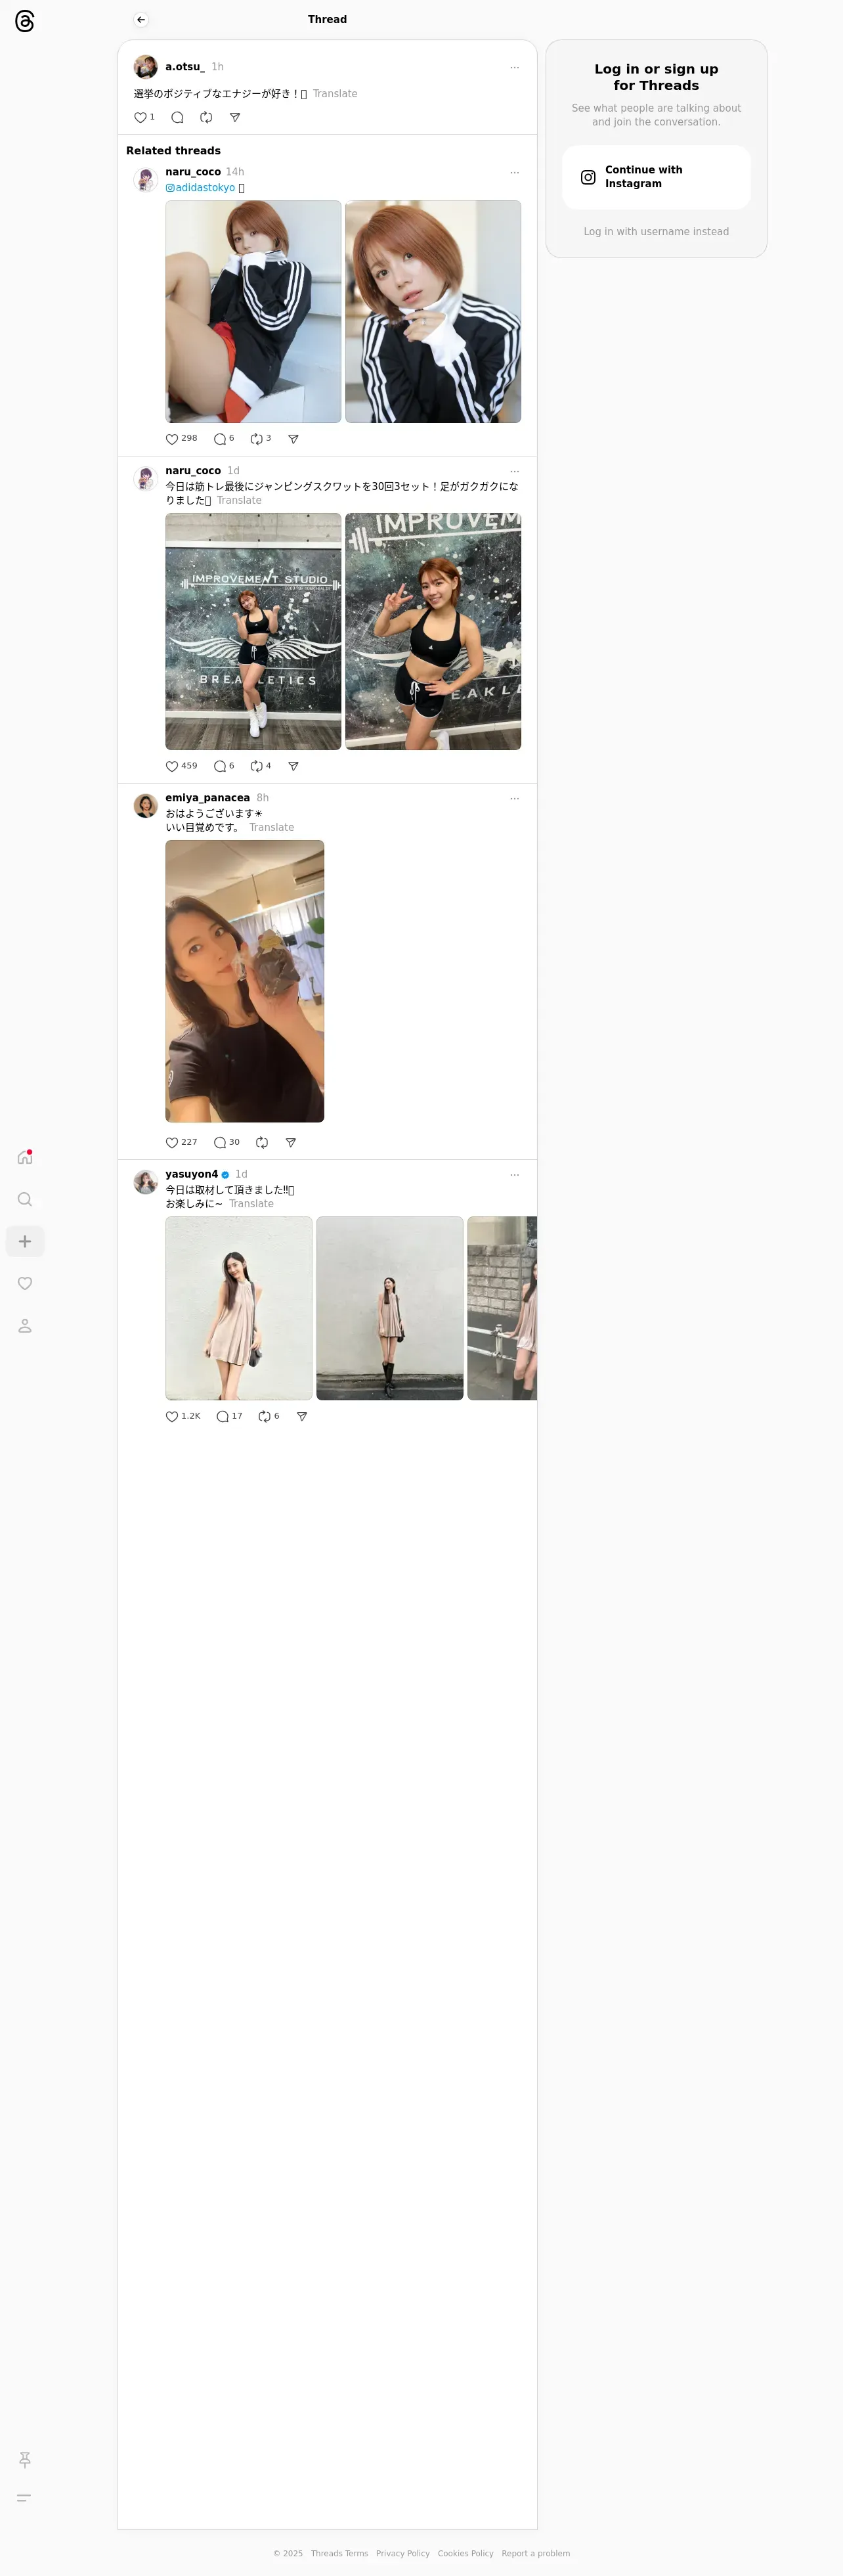Translate the a.otsu_ post
This screenshot has width=843, height=2576.
[335, 94]
